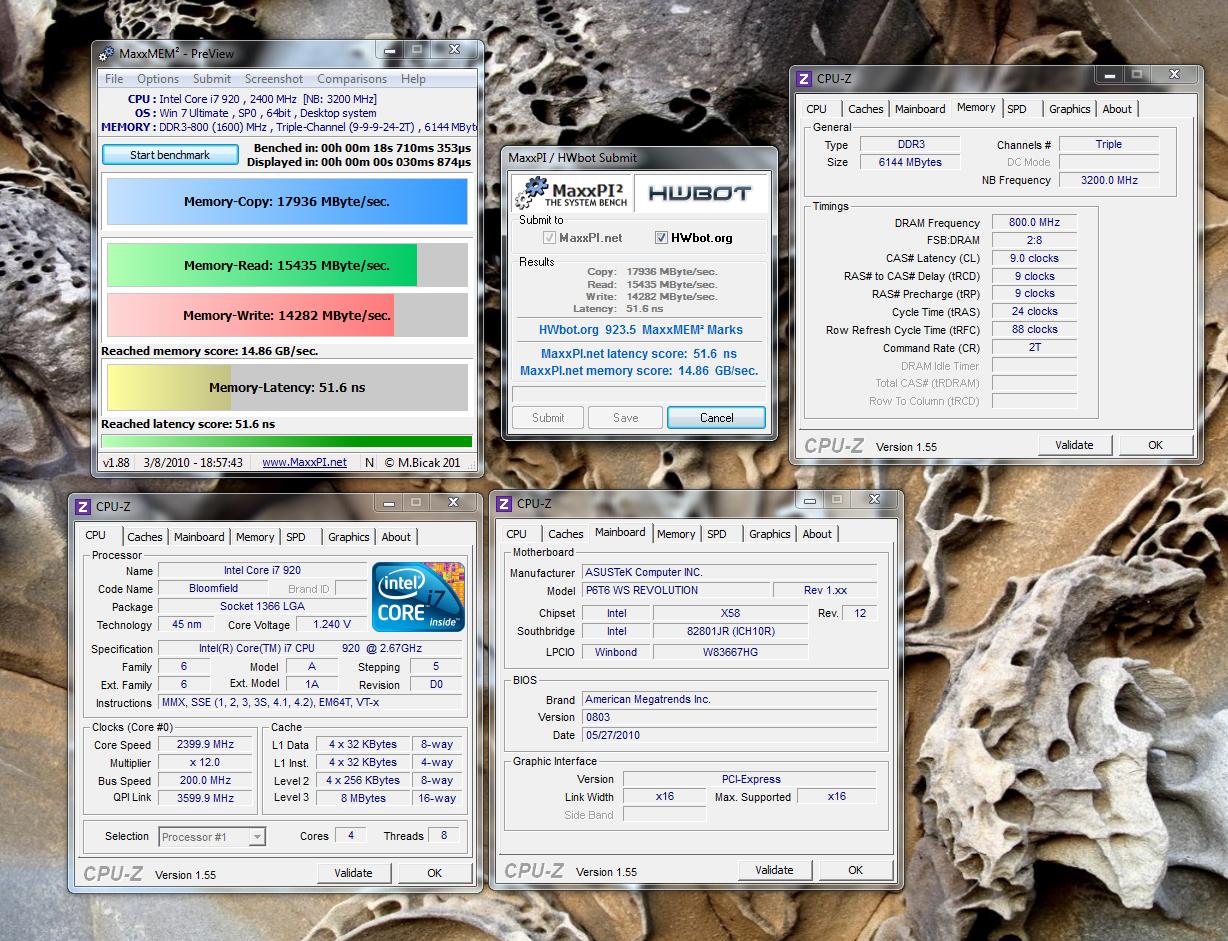Viewport: 1228px width, 941px height.
Task: Click the Southbridge 82801JR (ICH10R) field
Action: tap(730, 632)
